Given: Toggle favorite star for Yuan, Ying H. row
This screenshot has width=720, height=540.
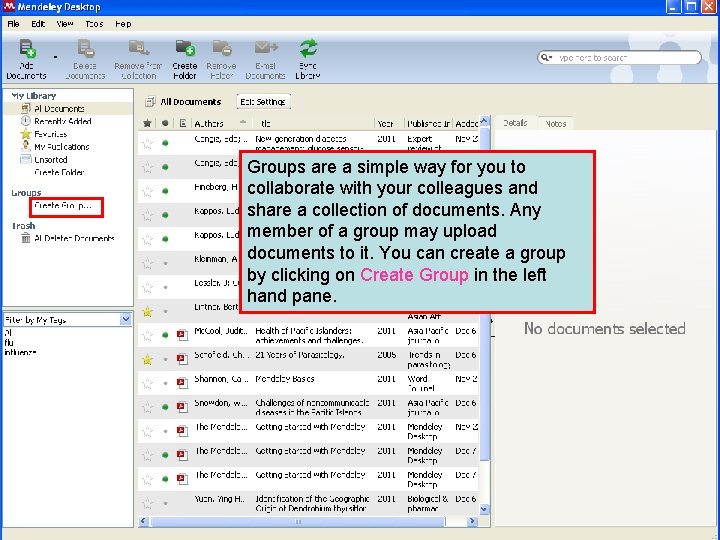Looking at the screenshot, I should pyautogui.click(x=147, y=503).
